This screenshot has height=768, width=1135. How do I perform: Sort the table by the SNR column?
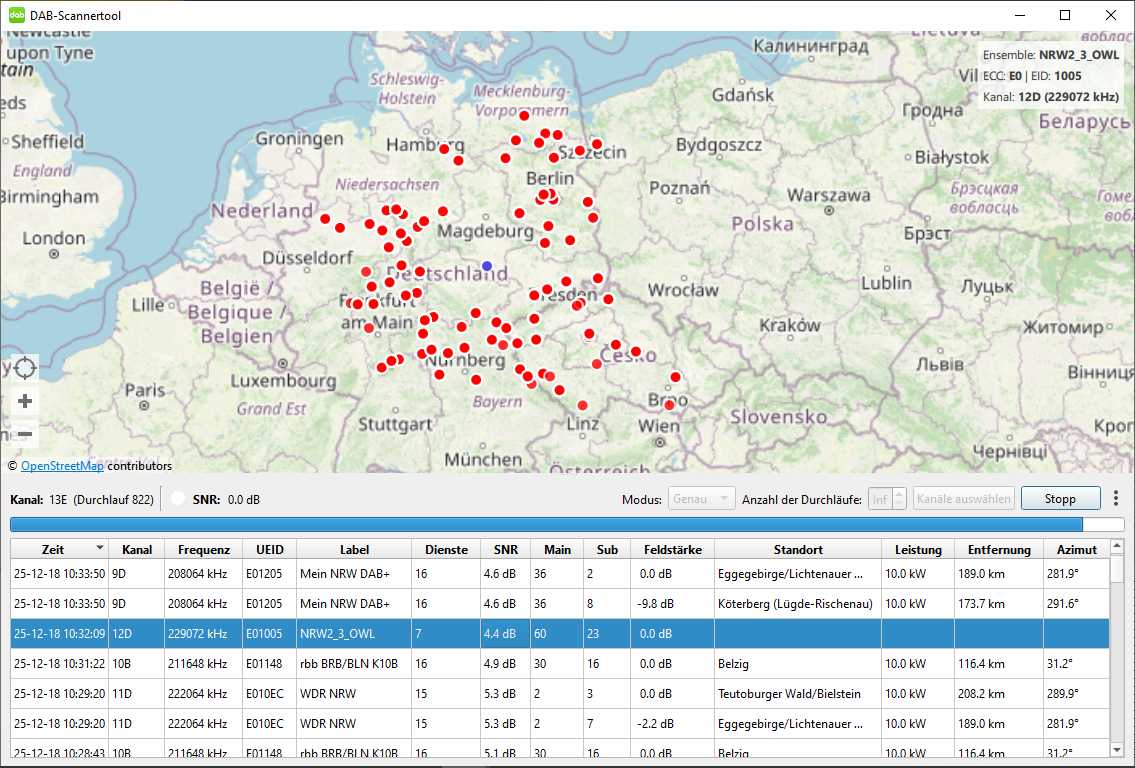coord(506,549)
